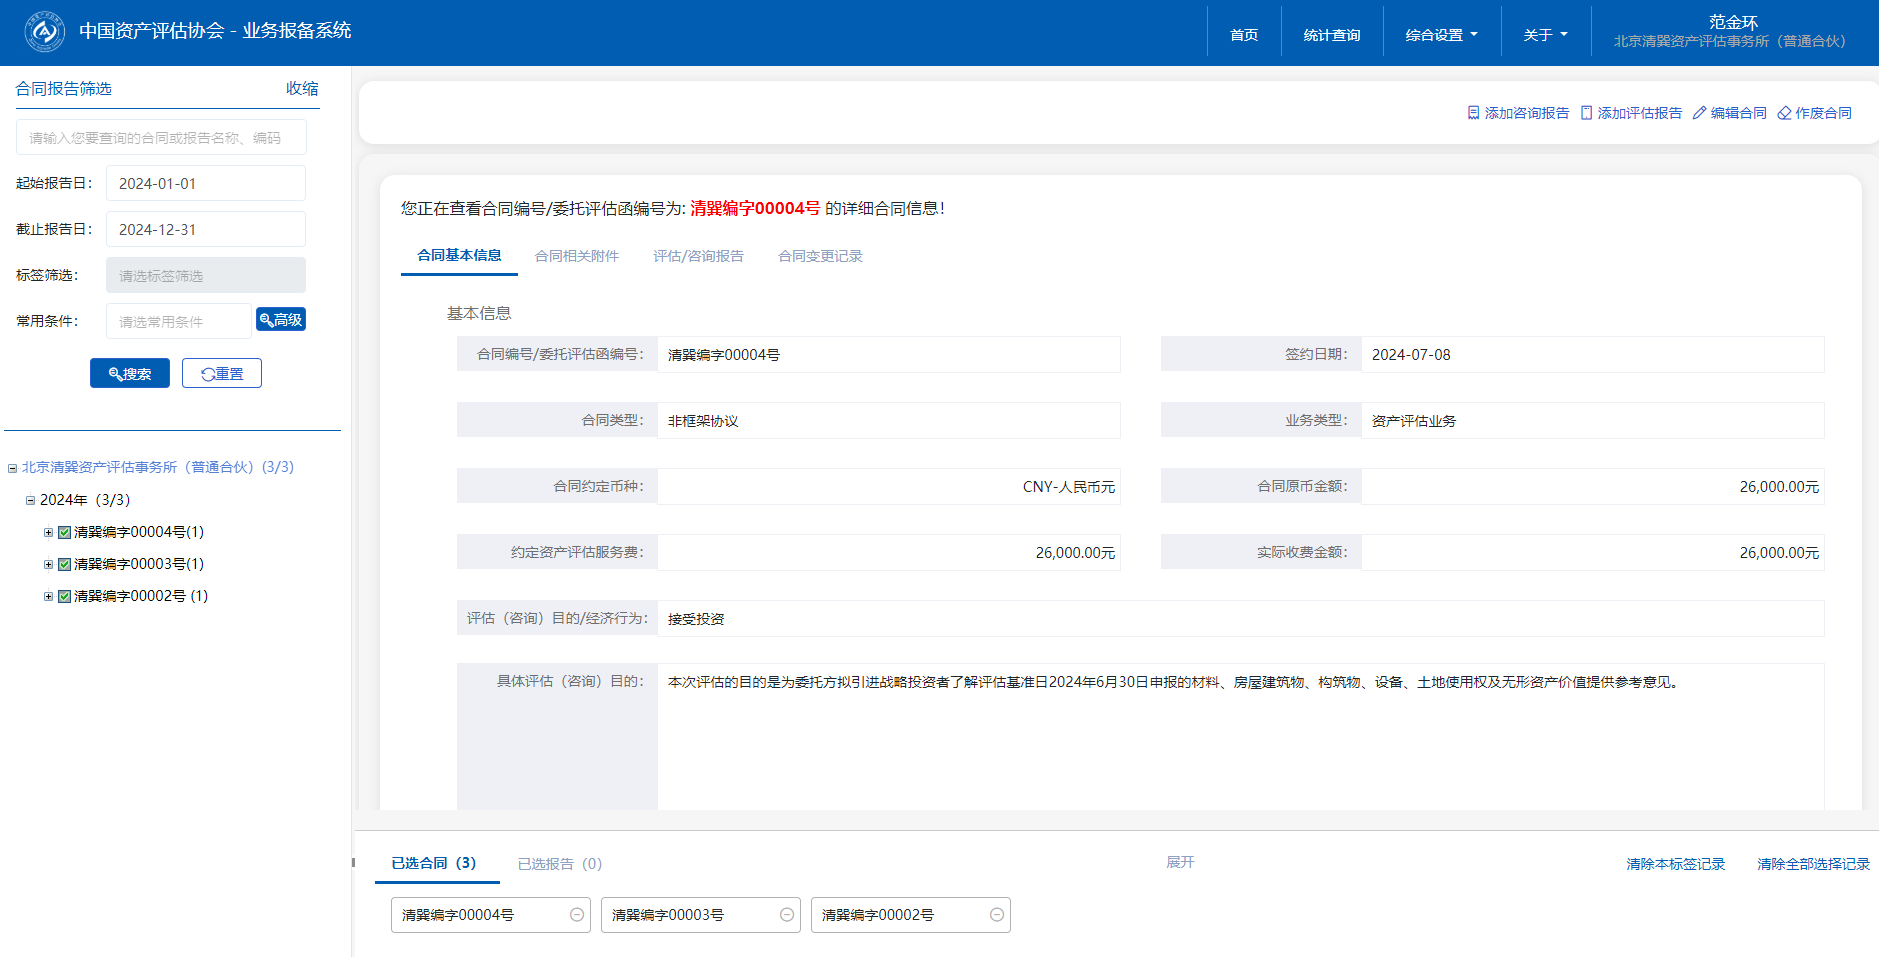Remove 清巽编字00002号 from selected contracts
1879x957 pixels.
(x=997, y=915)
